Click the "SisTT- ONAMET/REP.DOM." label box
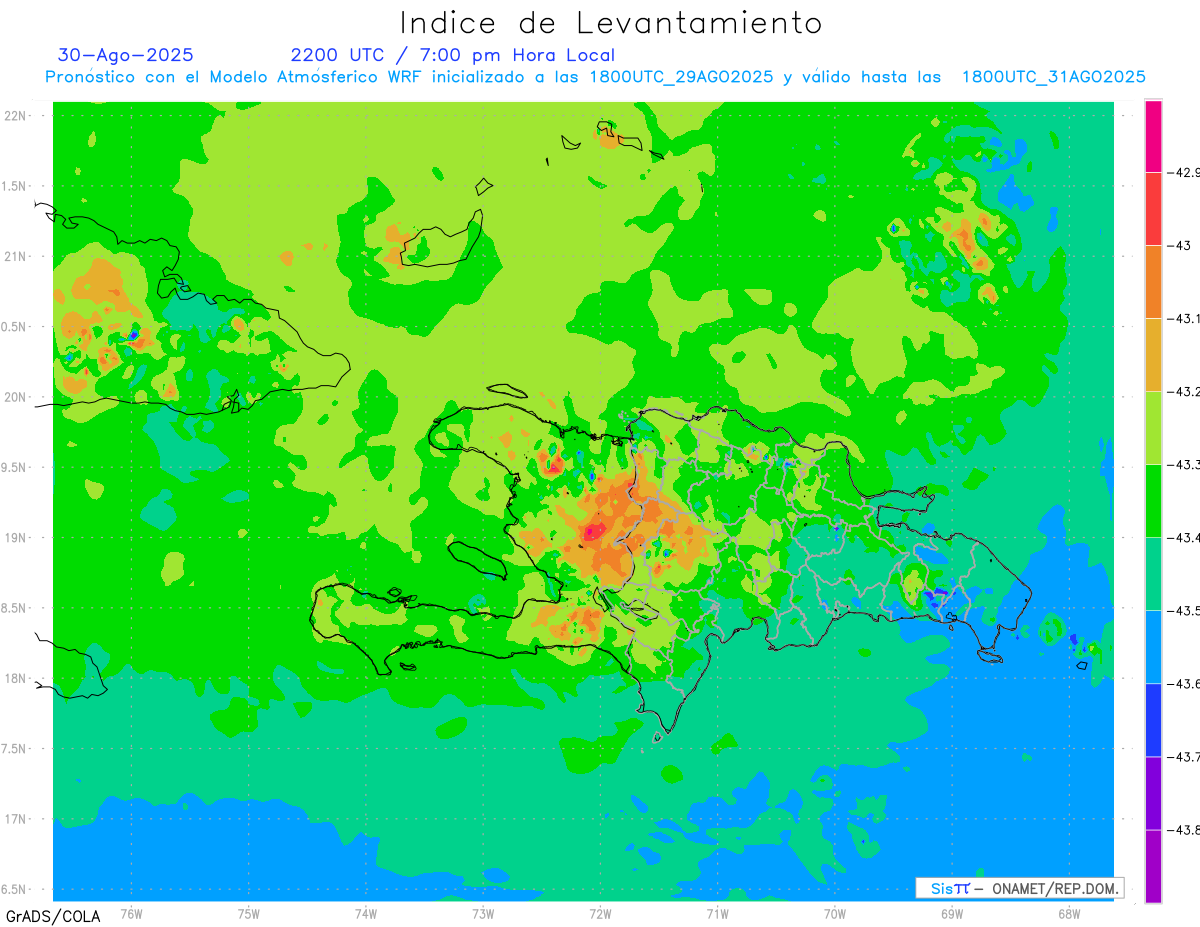The image size is (1200, 927). (x=1019, y=888)
